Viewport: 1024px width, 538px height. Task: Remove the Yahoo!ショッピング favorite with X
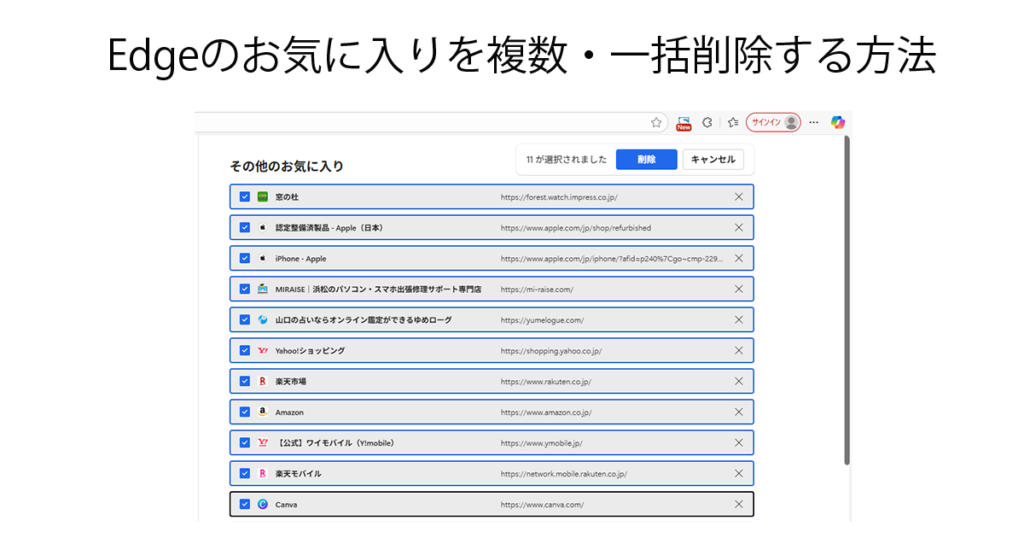pos(738,350)
